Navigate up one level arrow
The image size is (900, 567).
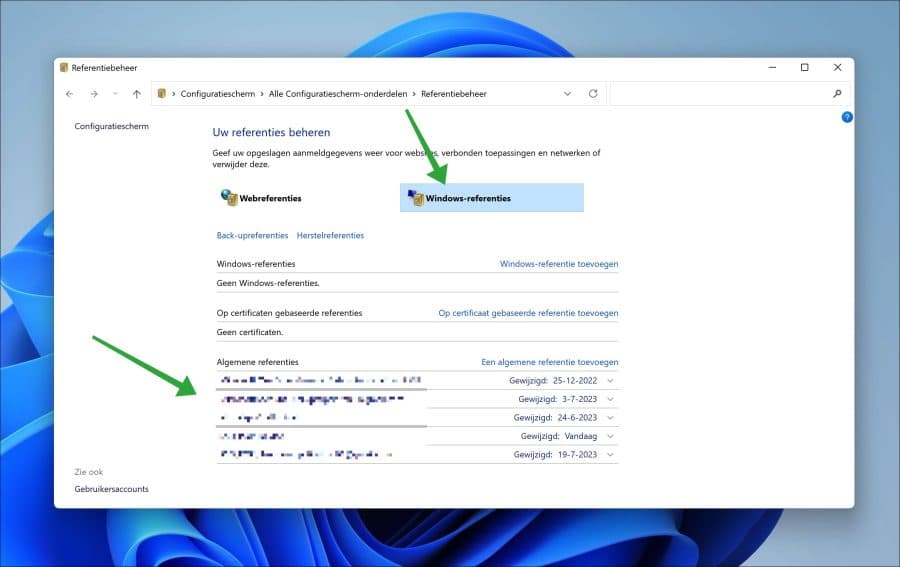137,94
